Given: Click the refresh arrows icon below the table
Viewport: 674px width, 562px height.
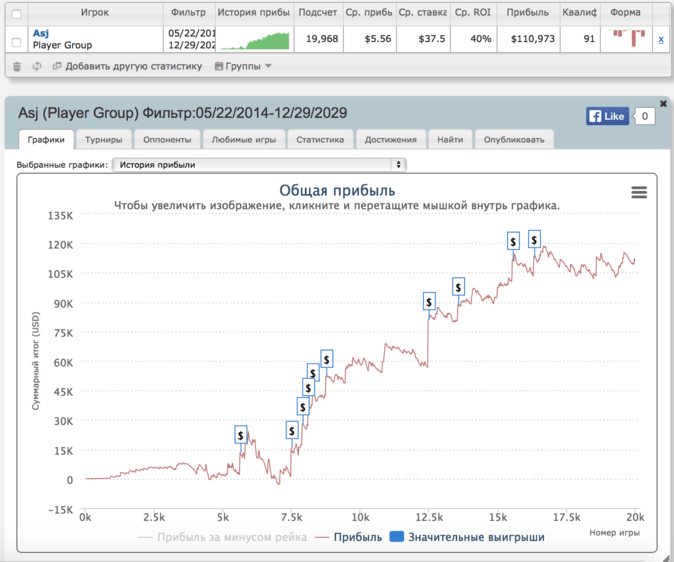Looking at the screenshot, I should 37,66.
